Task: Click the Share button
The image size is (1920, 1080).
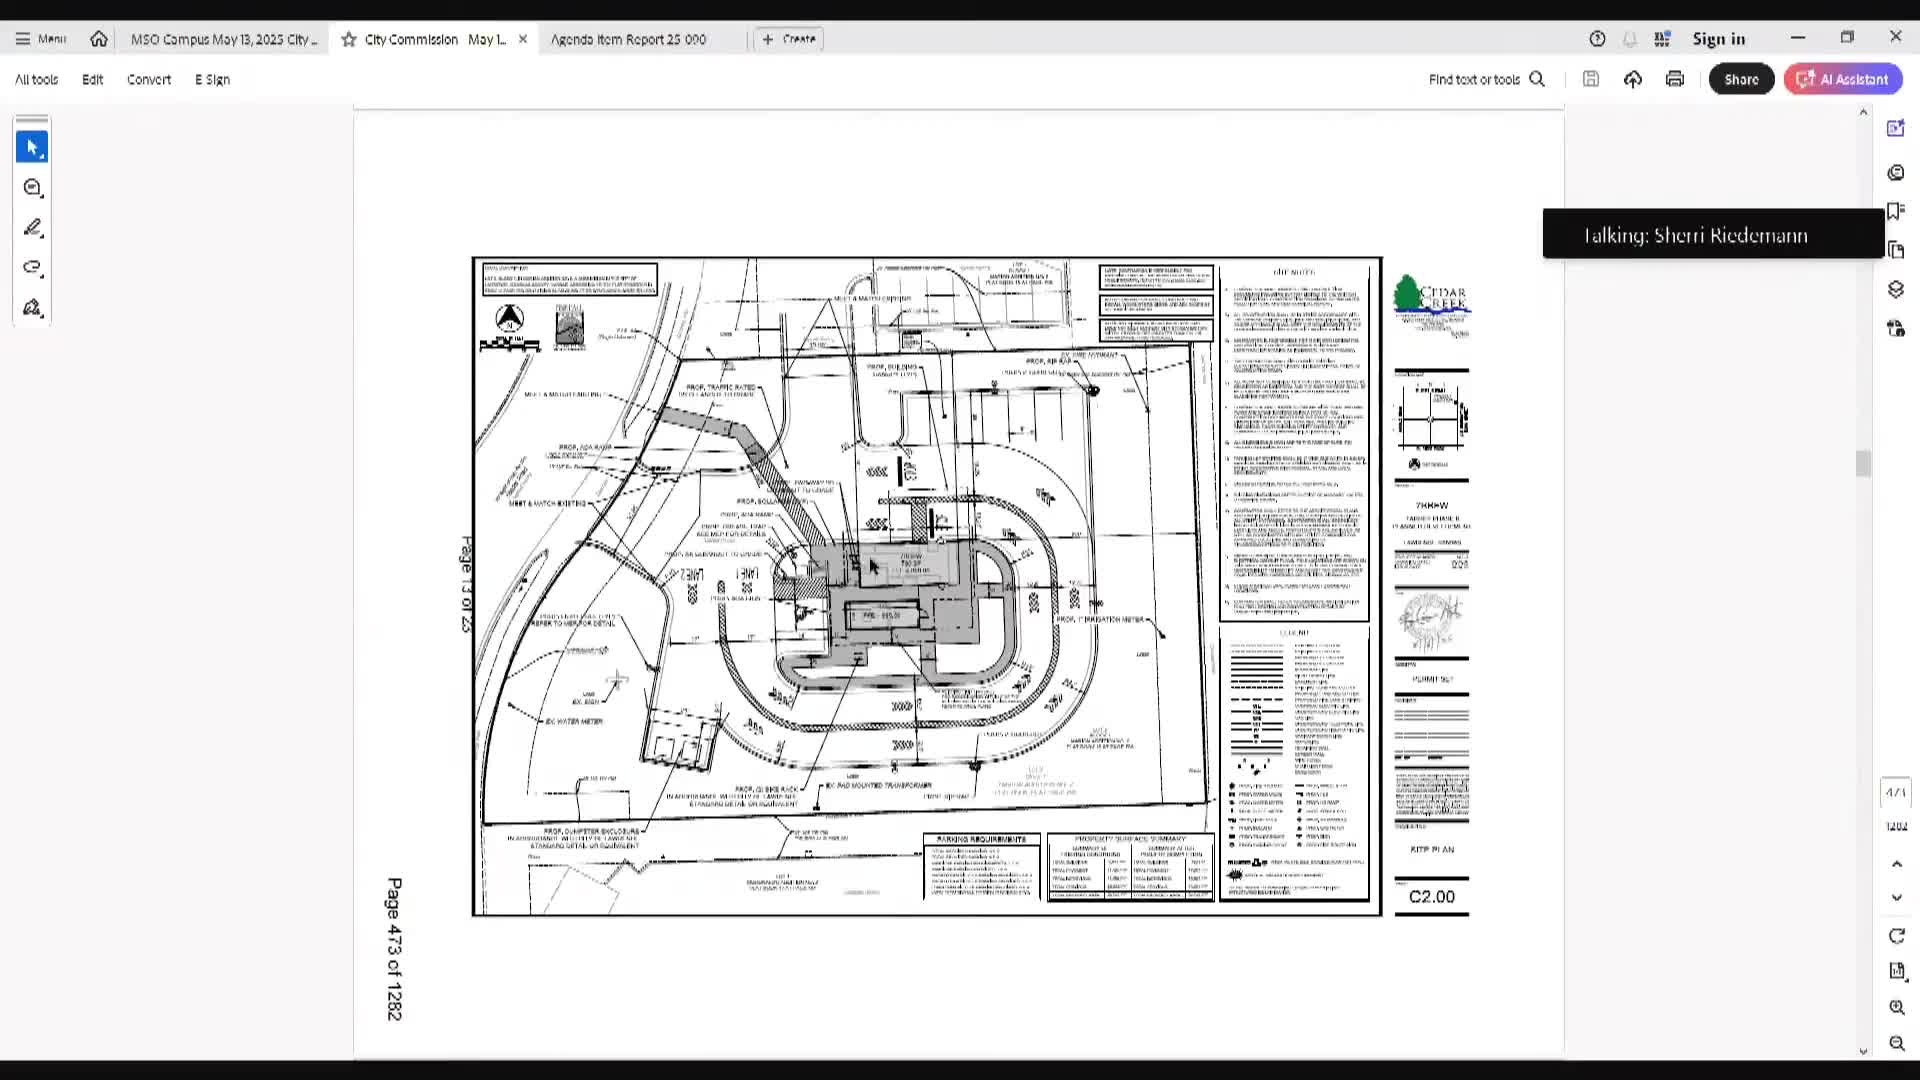Action: (x=1741, y=79)
